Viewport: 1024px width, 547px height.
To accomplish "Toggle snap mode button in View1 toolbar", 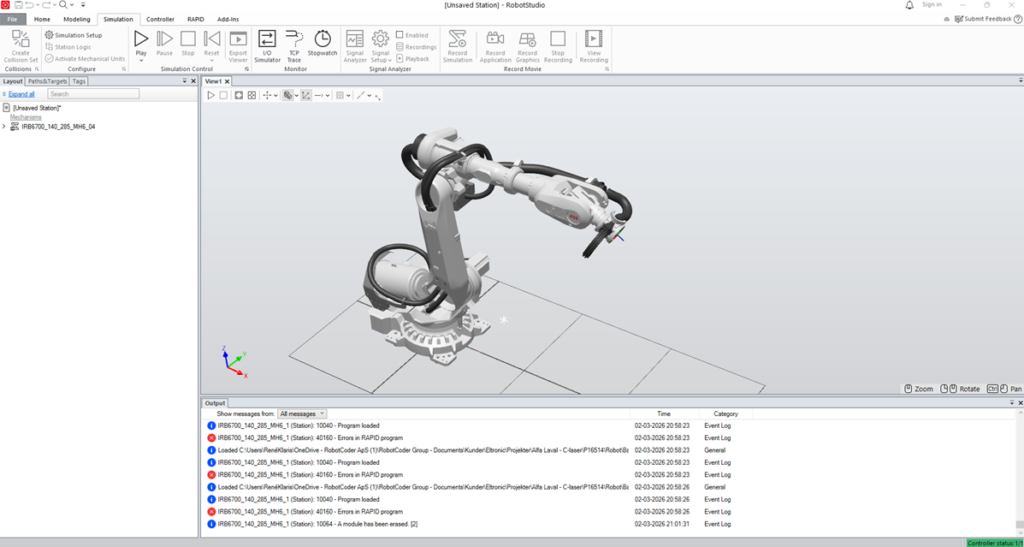I will click(x=306, y=95).
